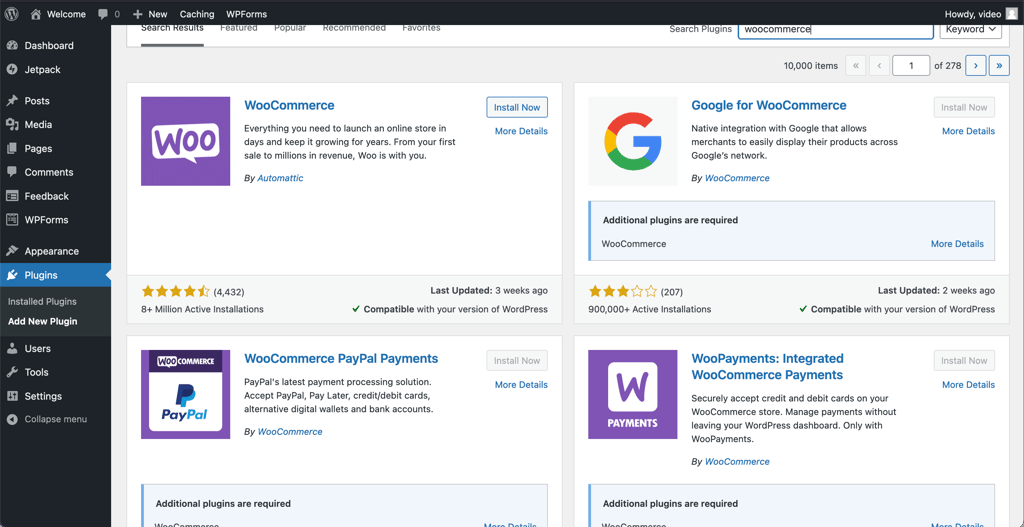Open the WooCommerce plugin title link

pyautogui.click(x=289, y=105)
